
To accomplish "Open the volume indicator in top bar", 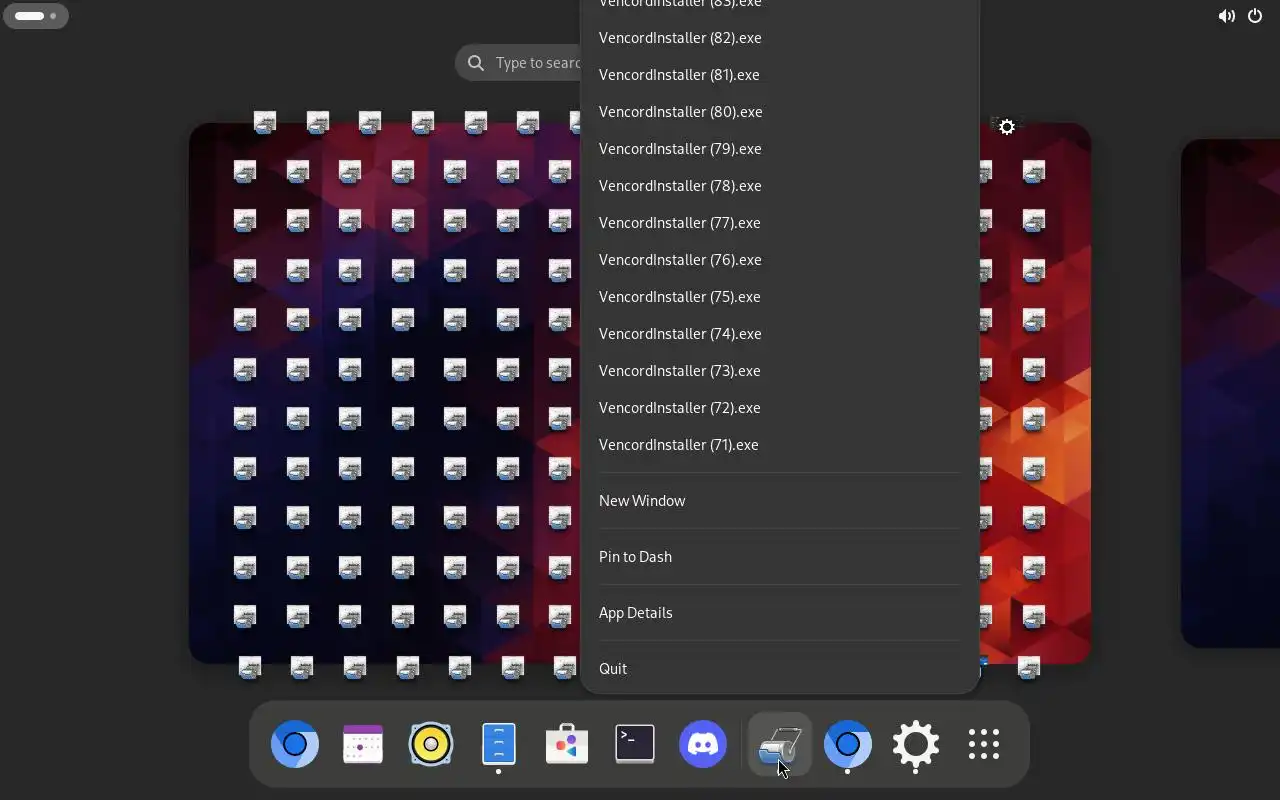I will [1226, 16].
